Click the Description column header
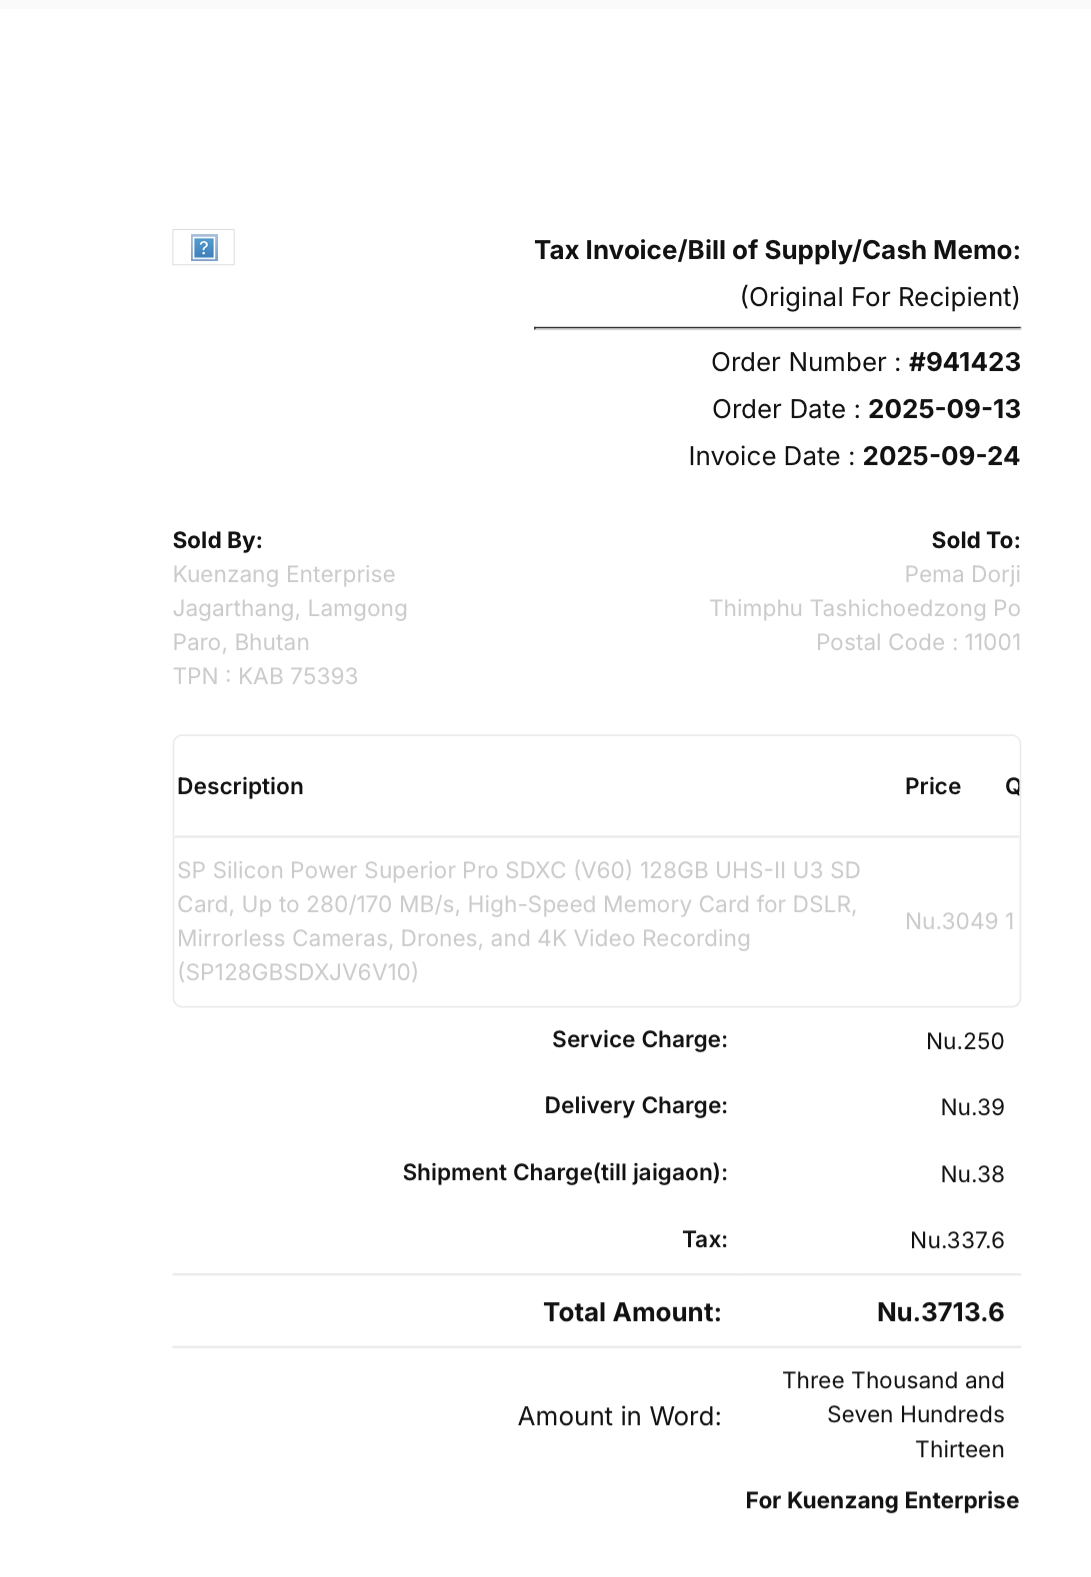This screenshot has height=1577, width=1091. [240, 786]
